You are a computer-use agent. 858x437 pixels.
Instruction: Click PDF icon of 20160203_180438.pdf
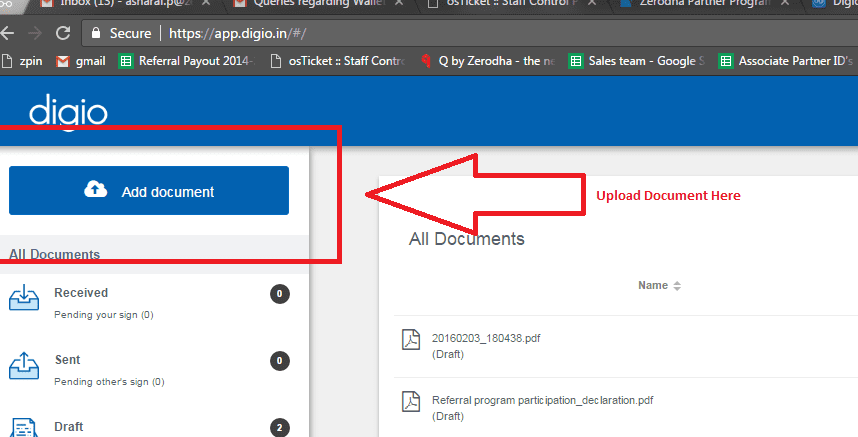[411, 340]
